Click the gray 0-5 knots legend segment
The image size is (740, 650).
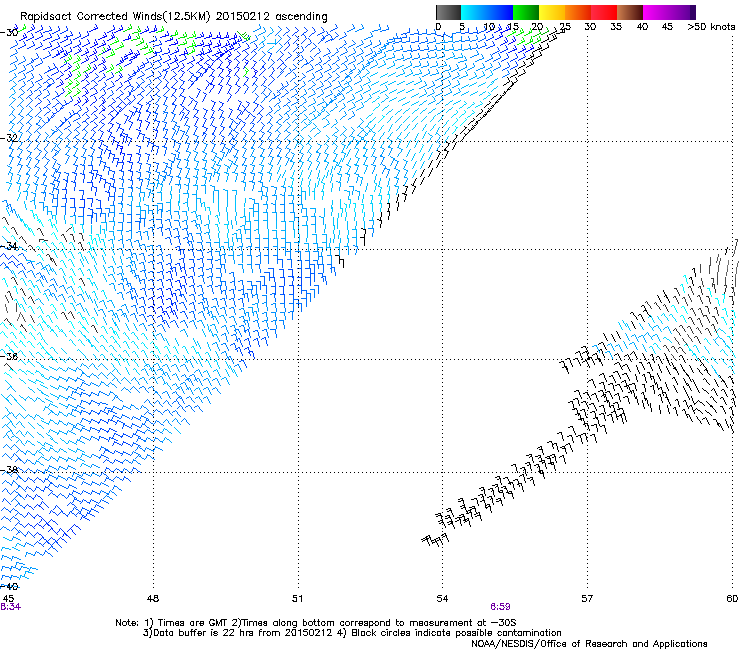pyautogui.click(x=448, y=12)
